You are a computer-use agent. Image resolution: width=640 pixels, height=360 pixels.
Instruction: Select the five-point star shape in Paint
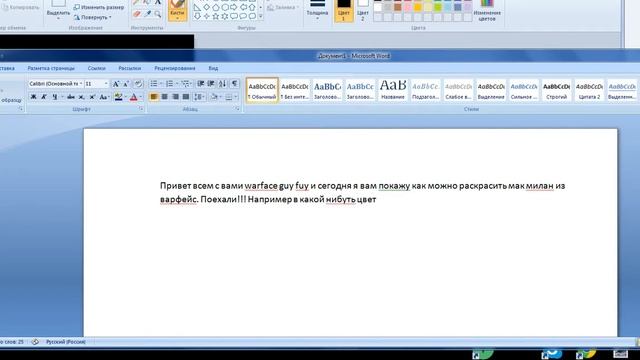tap(216, 16)
